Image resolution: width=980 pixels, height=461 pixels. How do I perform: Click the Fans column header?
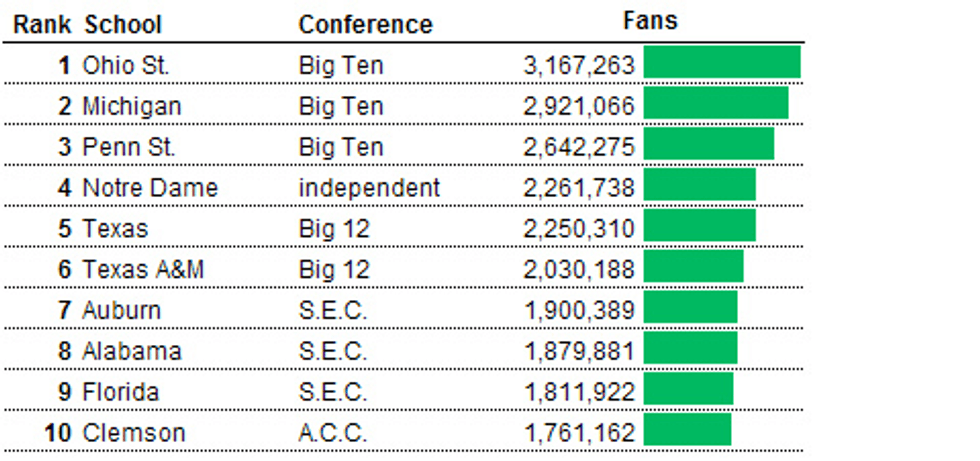[x=650, y=21]
